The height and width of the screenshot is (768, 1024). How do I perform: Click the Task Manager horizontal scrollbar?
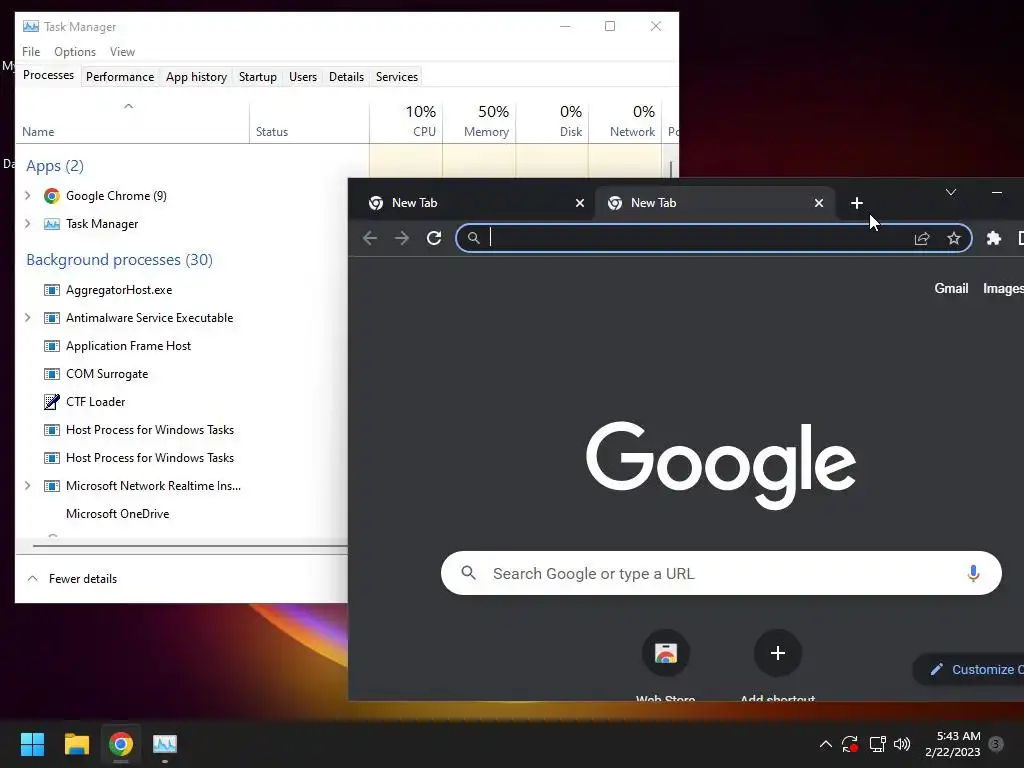pos(189,545)
